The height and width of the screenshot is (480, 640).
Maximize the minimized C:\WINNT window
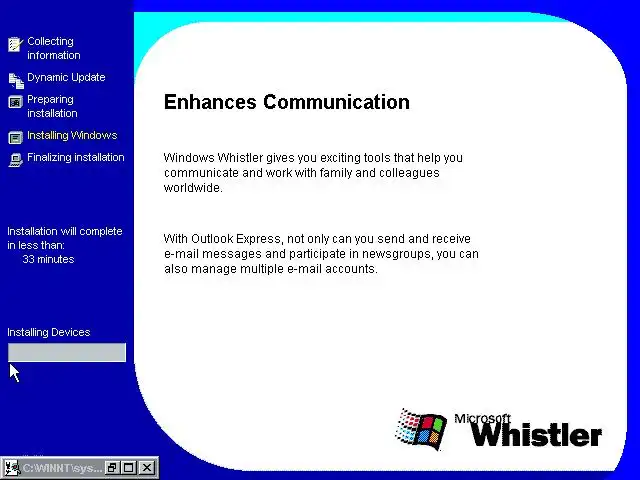pyautogui.click(x=129, y=468)
